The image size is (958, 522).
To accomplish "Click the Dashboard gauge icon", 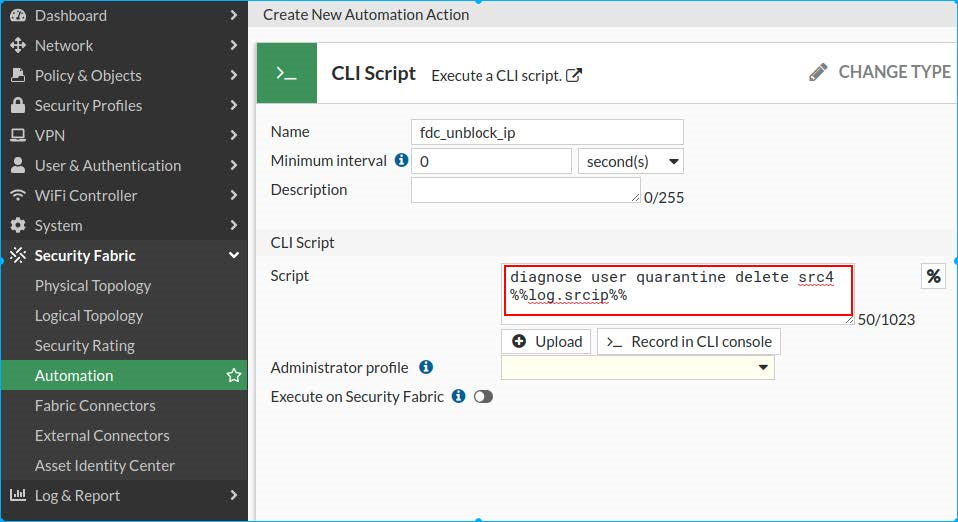I will [x=17, y=15].
